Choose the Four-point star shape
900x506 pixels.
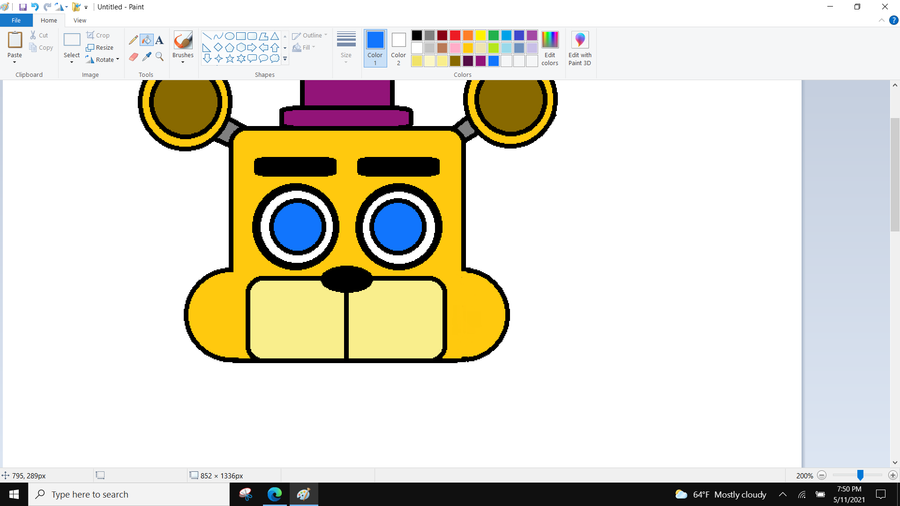[218, 59]
